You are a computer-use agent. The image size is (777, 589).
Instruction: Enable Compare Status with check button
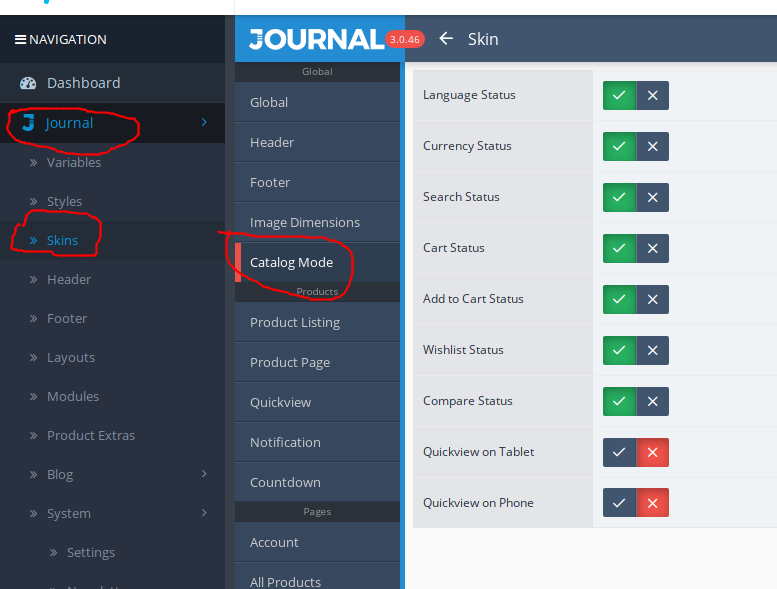[x=619, y=401]
